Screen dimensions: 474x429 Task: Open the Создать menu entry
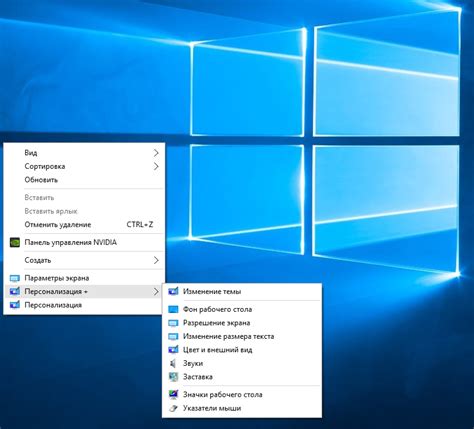coord(84,260)
